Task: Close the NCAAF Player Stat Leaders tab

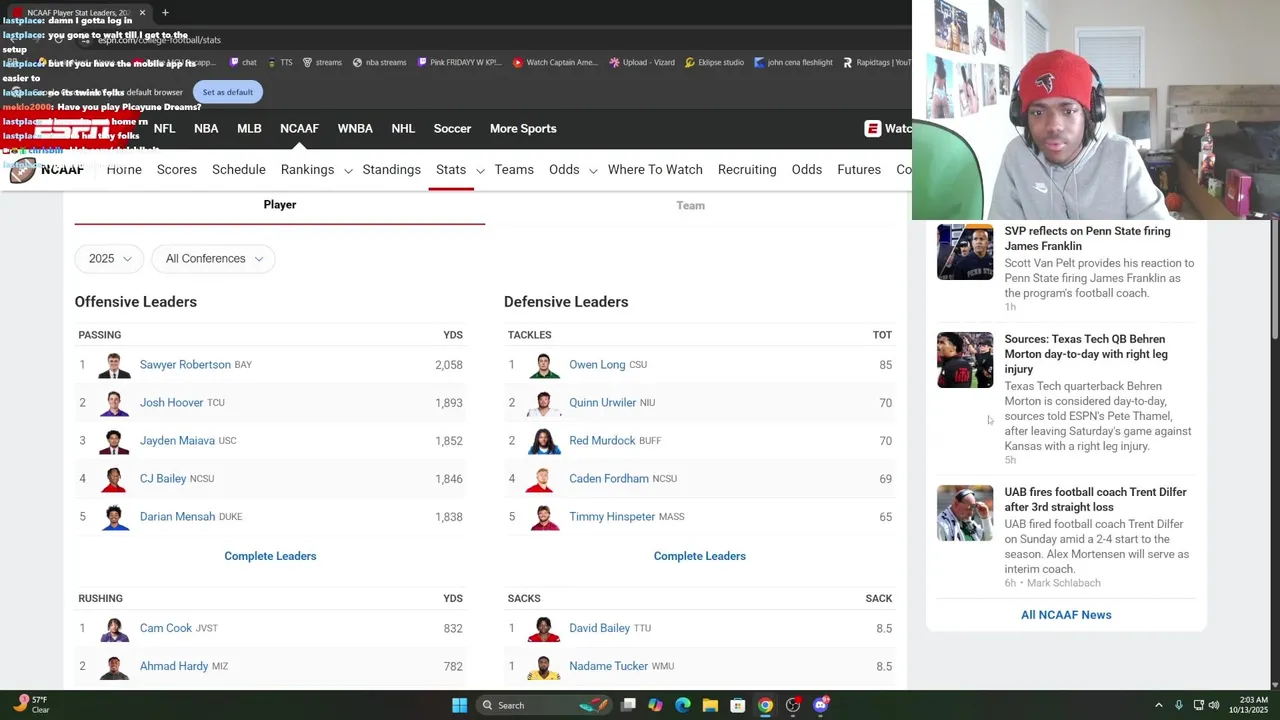Action: (142, 13)
